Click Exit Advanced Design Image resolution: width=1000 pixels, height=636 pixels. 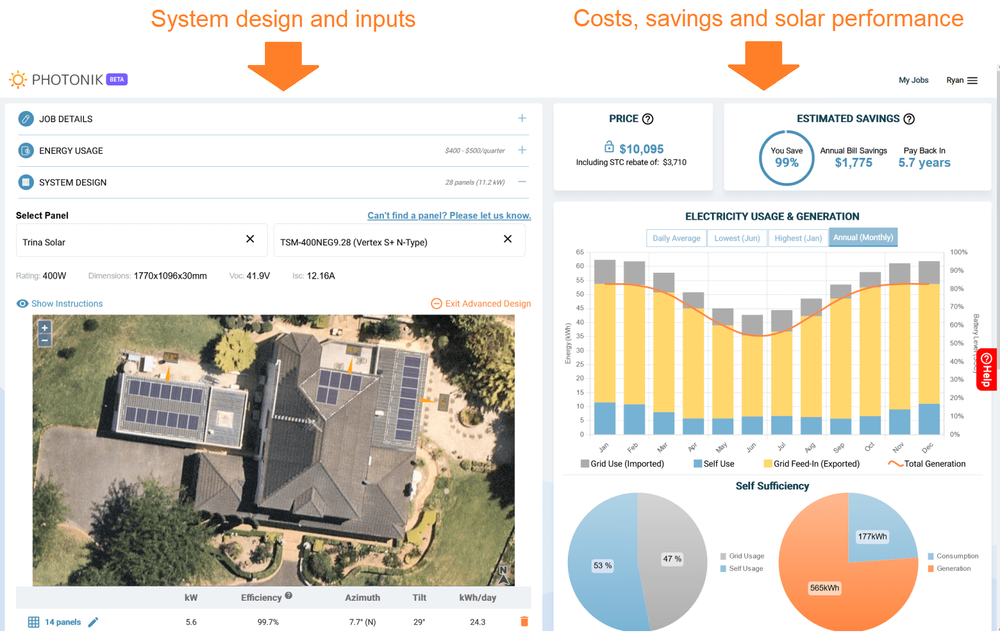tap(482, 304)
